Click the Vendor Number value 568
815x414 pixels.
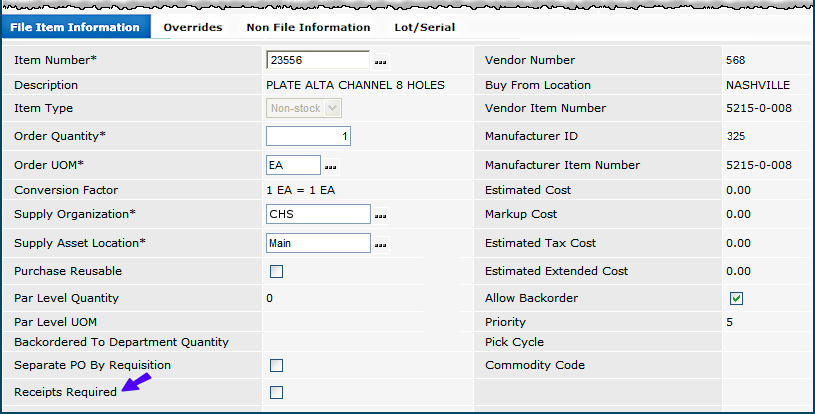click(736, 60)
